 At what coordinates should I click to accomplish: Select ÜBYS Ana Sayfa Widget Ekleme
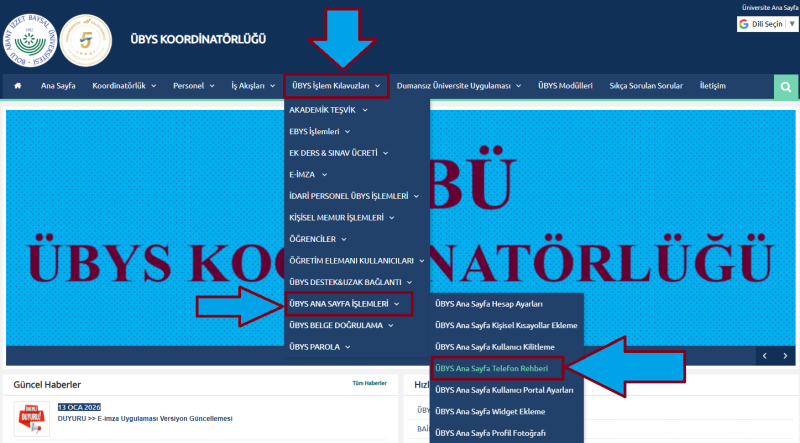pyautogui.click(x=489, y=411)
